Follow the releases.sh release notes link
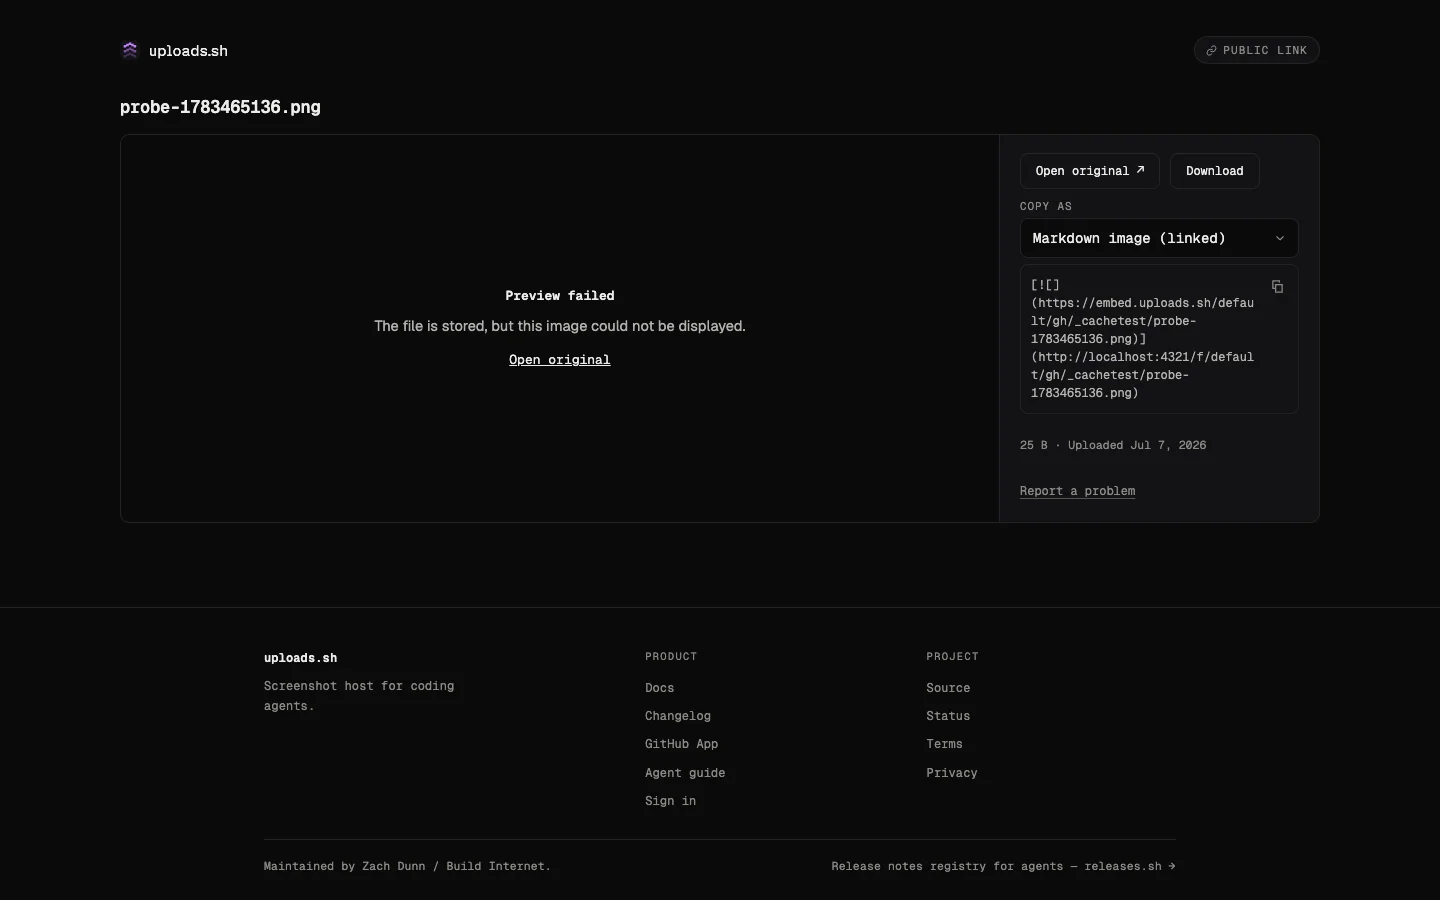Image resolution: width=1440 pixels, height=900 pixels. 1003,866
